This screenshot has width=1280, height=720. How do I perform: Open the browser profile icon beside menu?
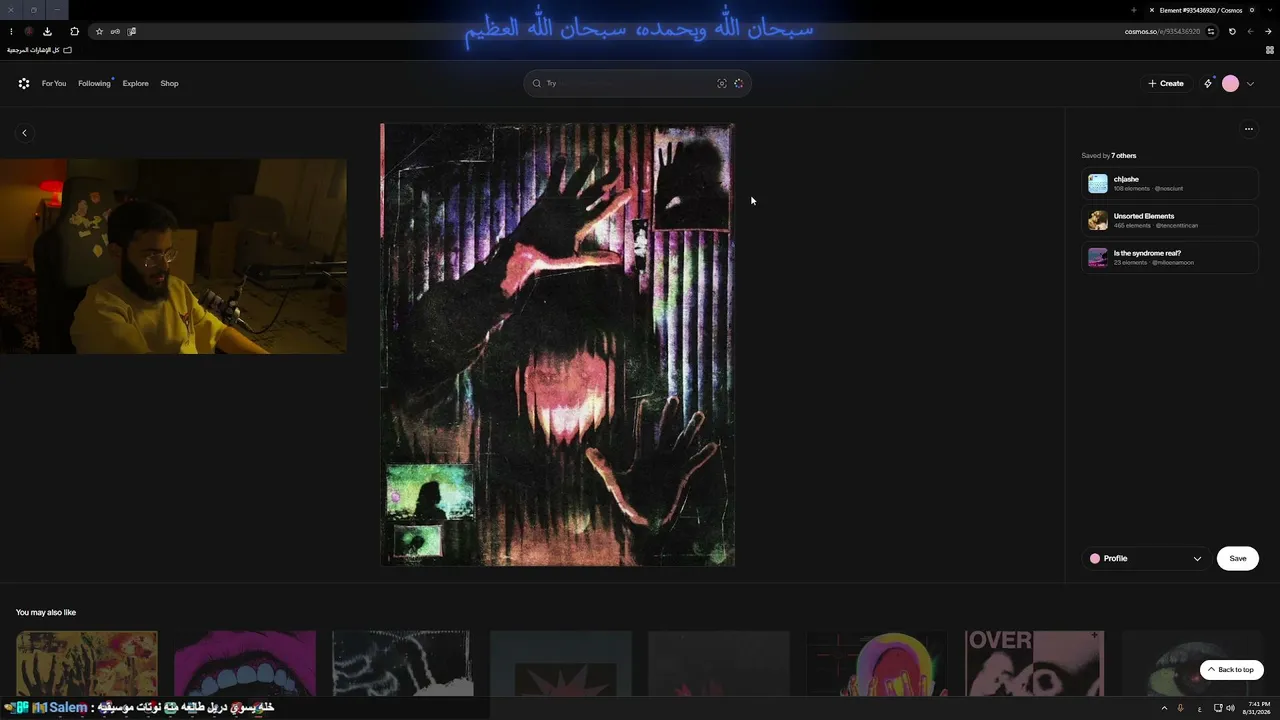tap(29, 31)
